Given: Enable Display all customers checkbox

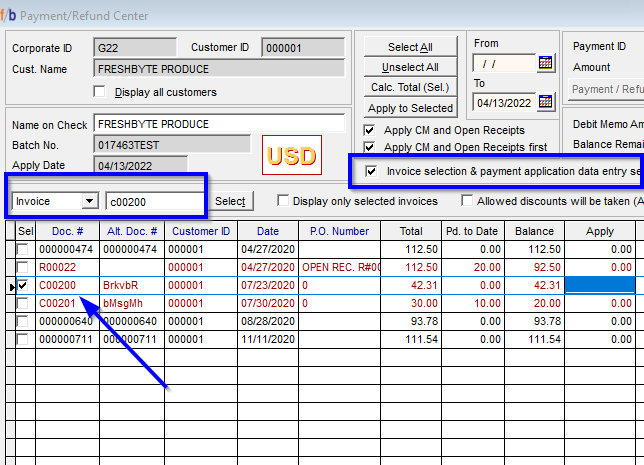Looking at the screenshot, I should click(99, 92).
